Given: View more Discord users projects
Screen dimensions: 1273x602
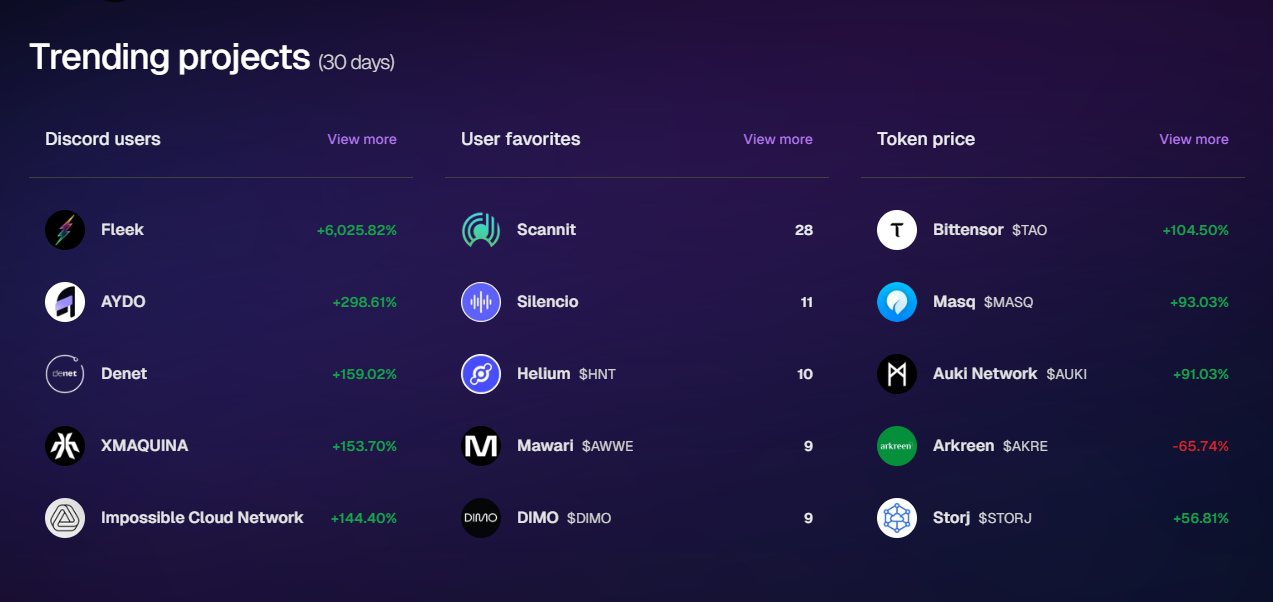Looking at the screenshot, I should pos(362,139).
